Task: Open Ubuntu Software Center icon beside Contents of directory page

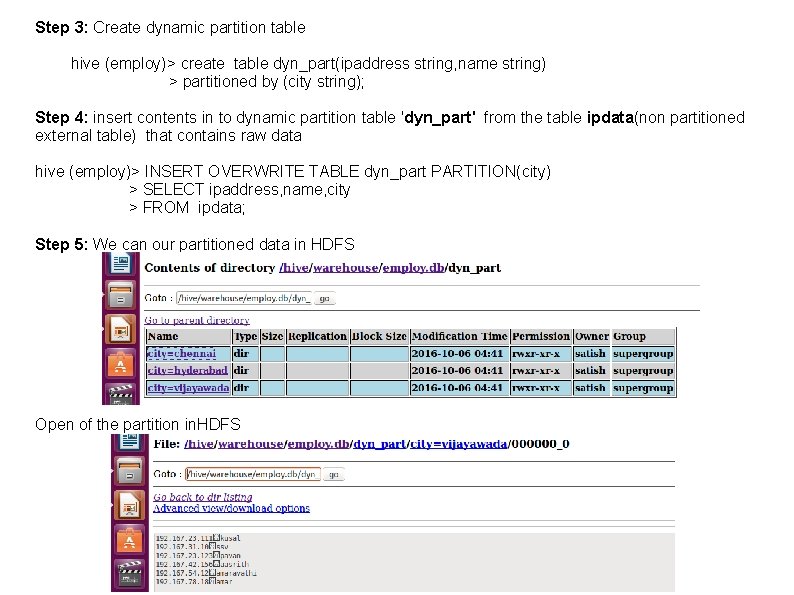Action: point(121,364)
